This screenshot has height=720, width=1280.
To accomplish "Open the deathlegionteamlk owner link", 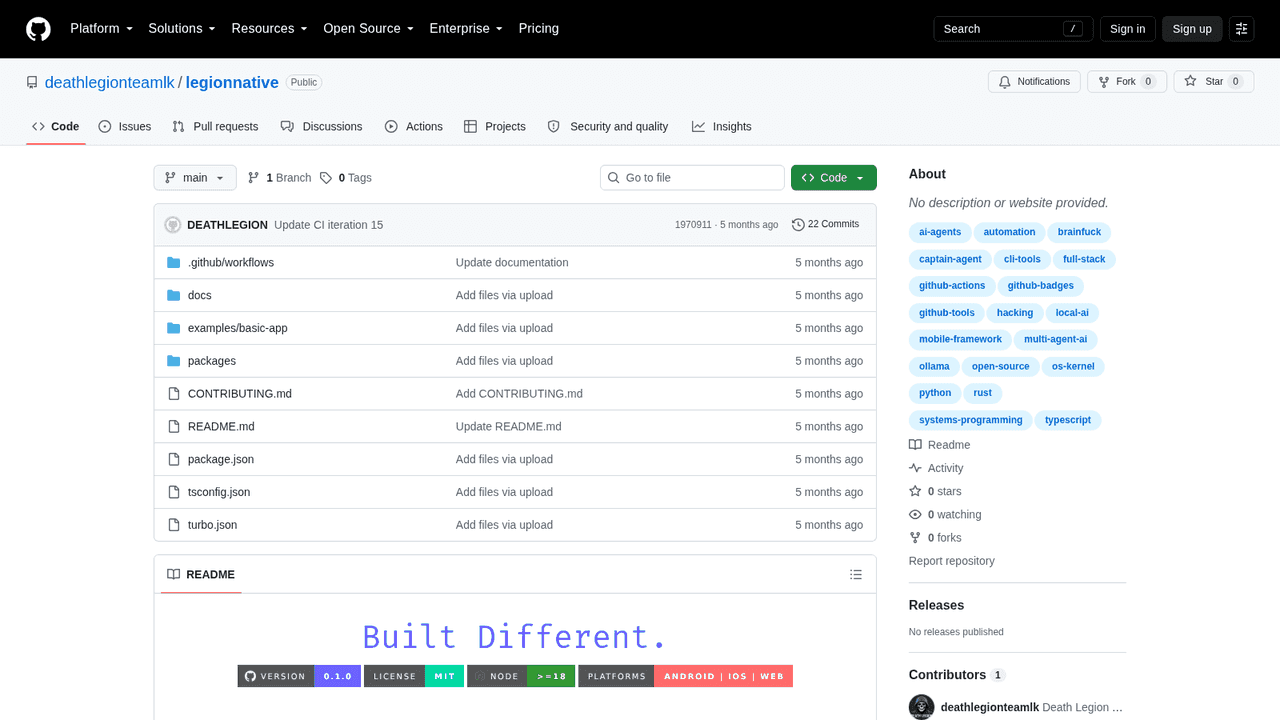I will click(110, 83).
